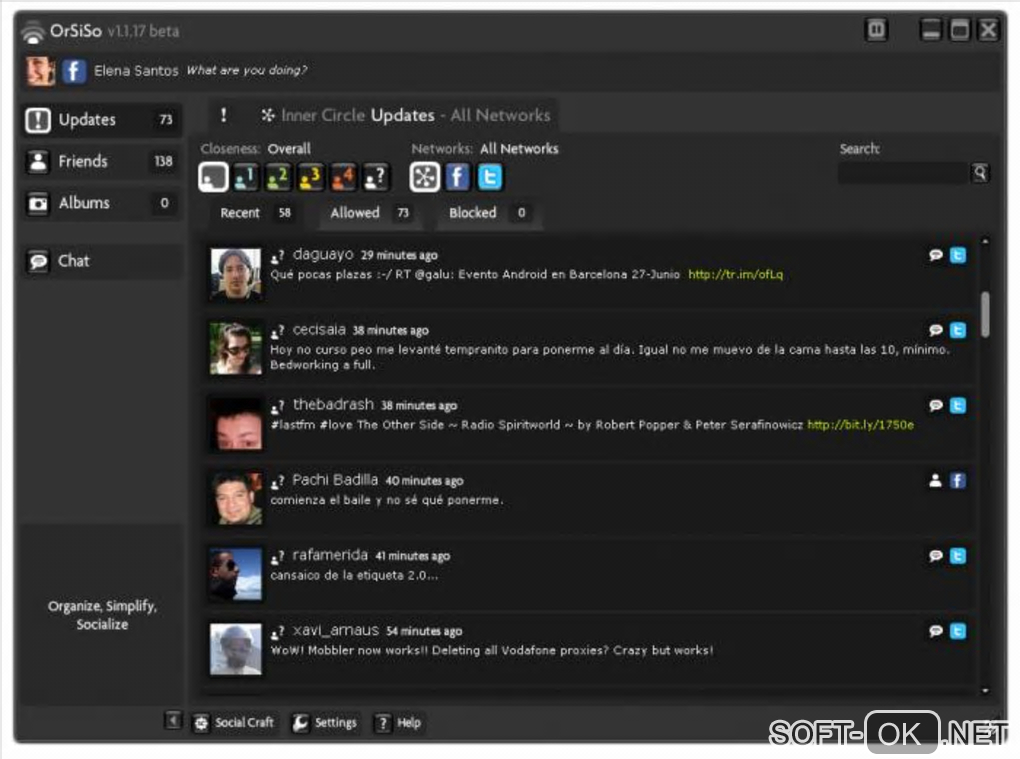Reply to thebadrash's update
The height and width of the screenshot is (759, 1020).
[x=935, y=406]
